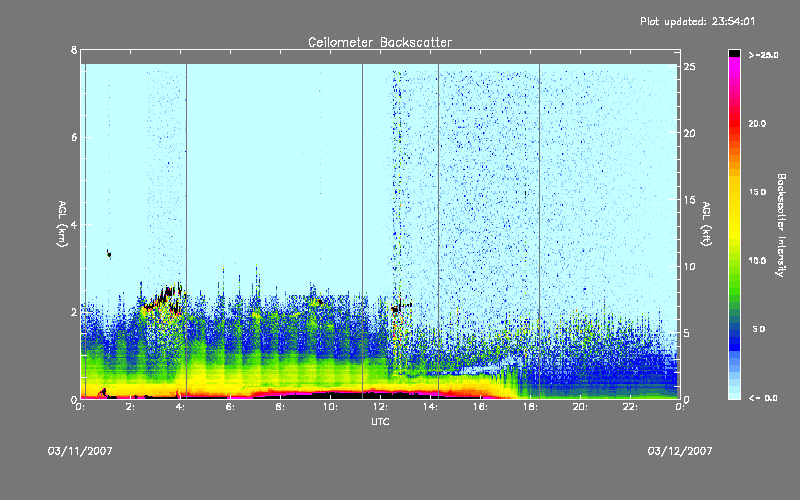
Task: Click the '>-25.0' colorbar maximum label
Action: point(764,55)
